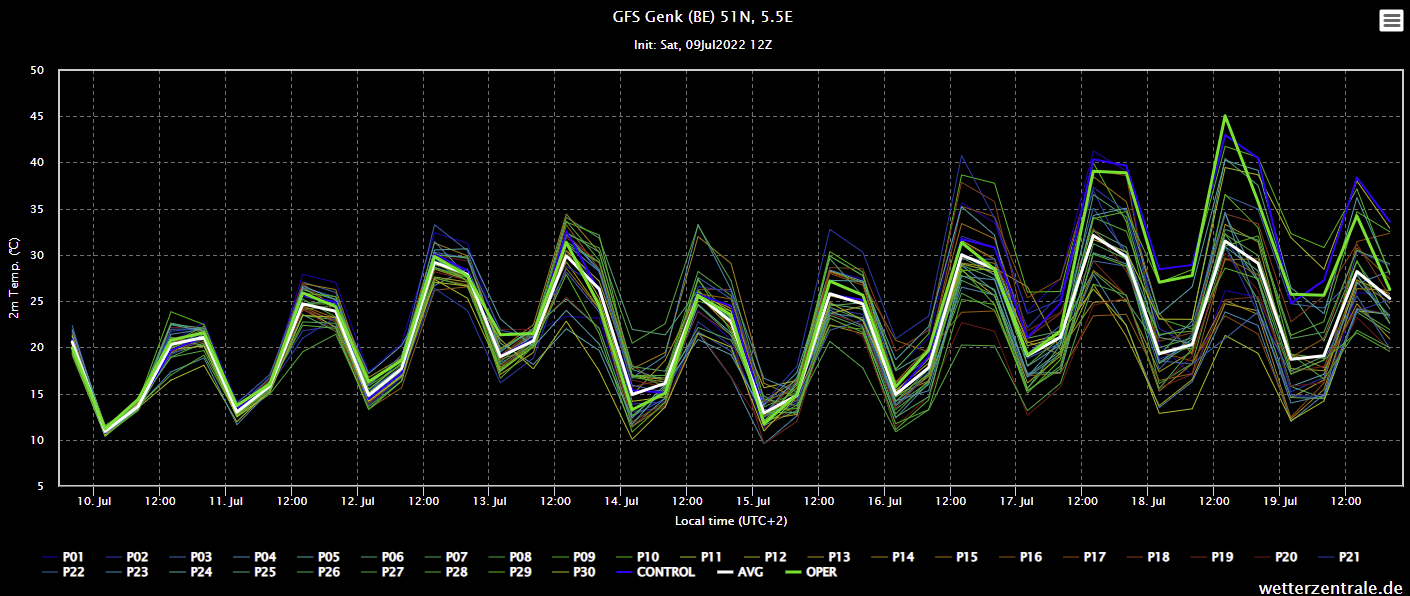The image size is (1410, 596).
Task: Toggle P09 series in the legend
Action: 574,556
